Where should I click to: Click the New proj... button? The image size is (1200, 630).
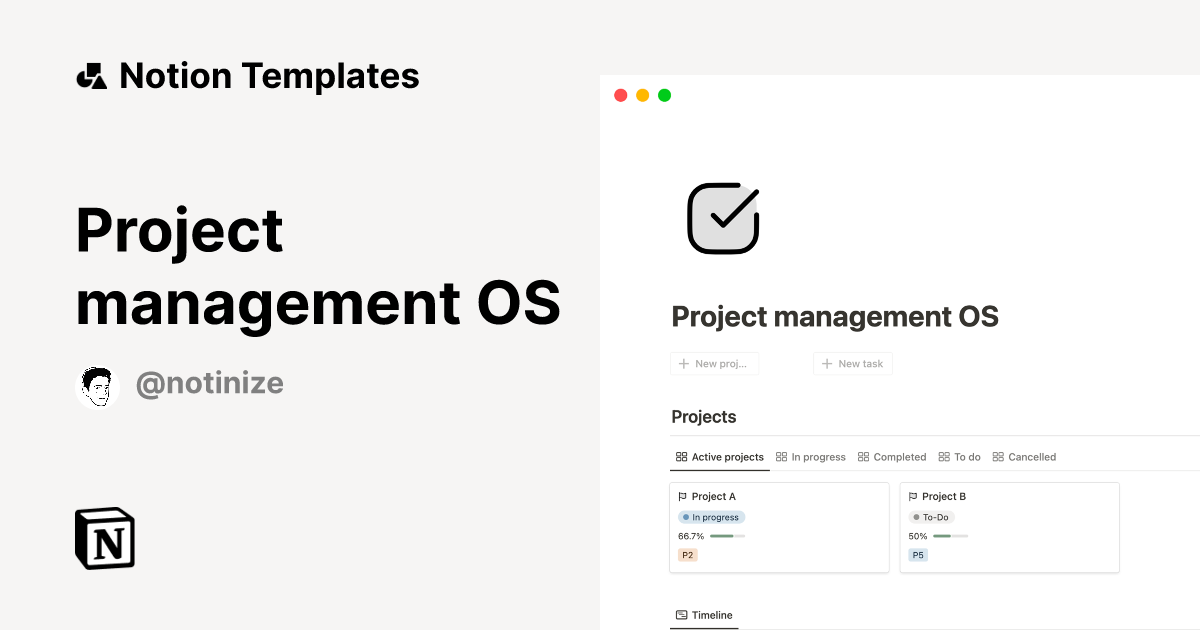(714, 363)
